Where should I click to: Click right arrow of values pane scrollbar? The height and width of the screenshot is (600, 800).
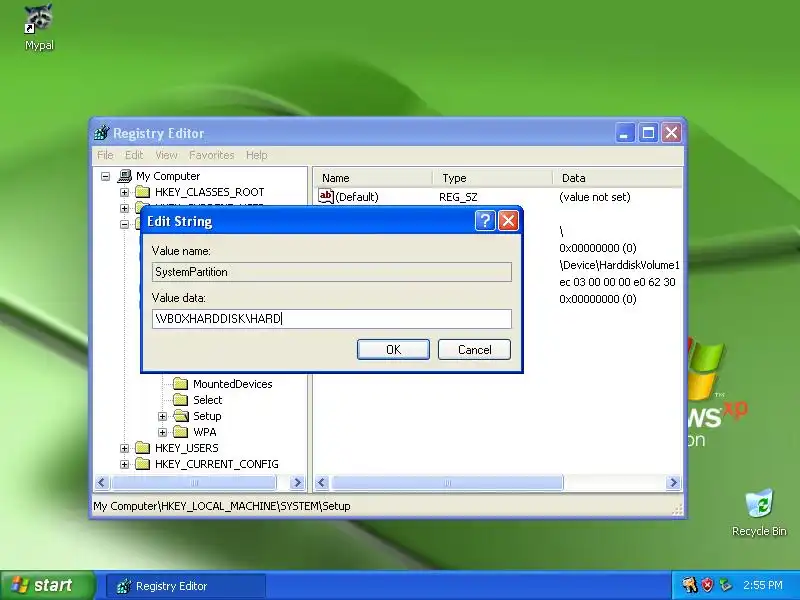coord(673,483)
